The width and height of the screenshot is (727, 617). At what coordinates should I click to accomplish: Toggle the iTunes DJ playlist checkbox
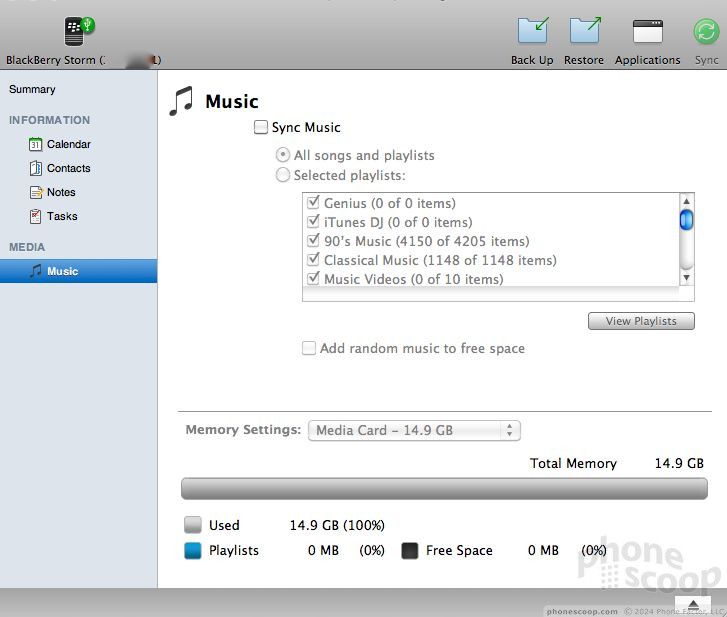click(x=313, y=221)
